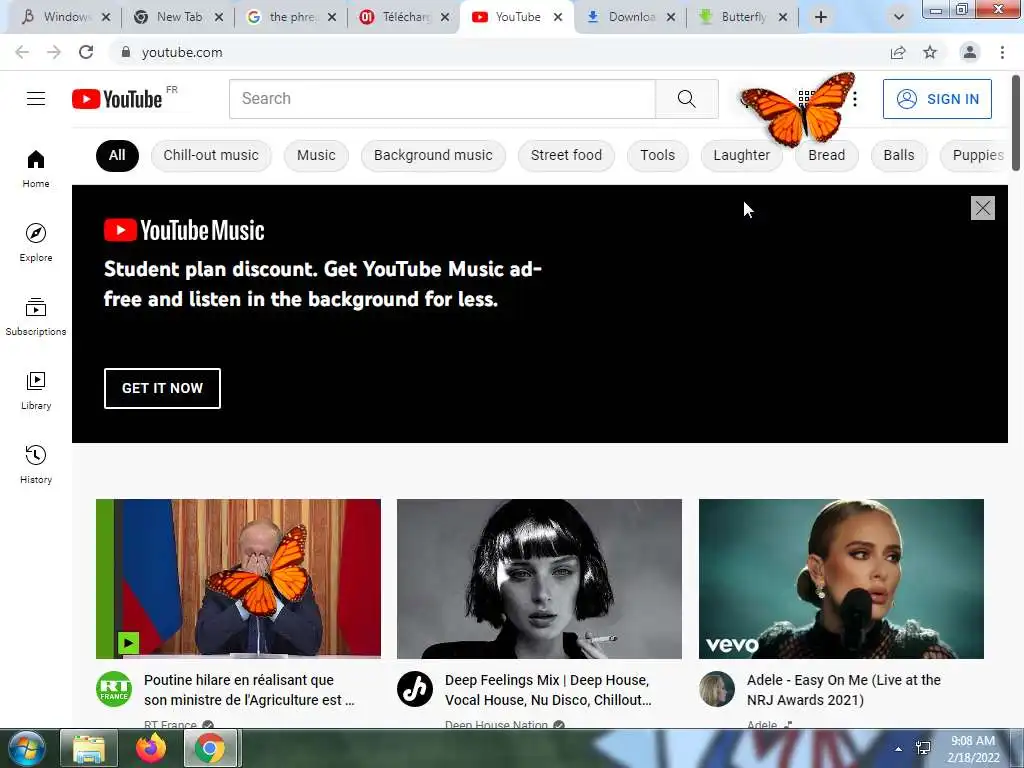This screenshot has width=1024, height=768.
Task: Open Poutine hilare video title
Action: pos(249,690)
